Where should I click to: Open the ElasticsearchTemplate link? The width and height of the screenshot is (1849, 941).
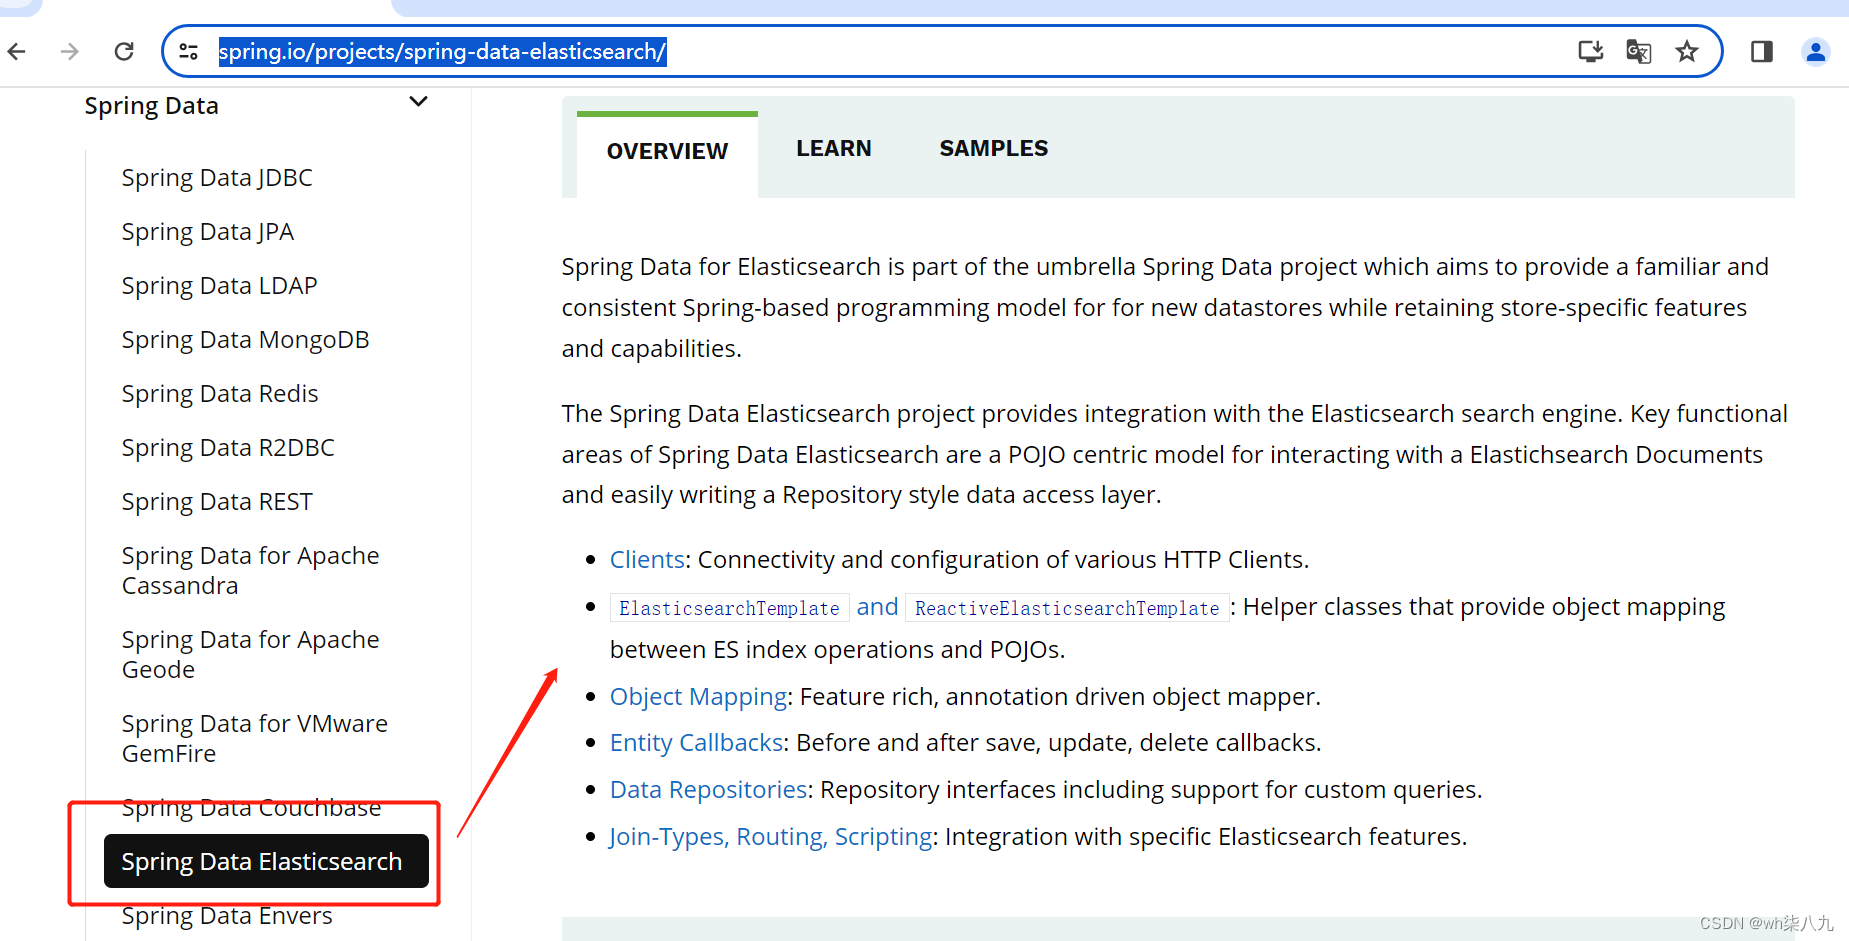(x=729, y=608)
